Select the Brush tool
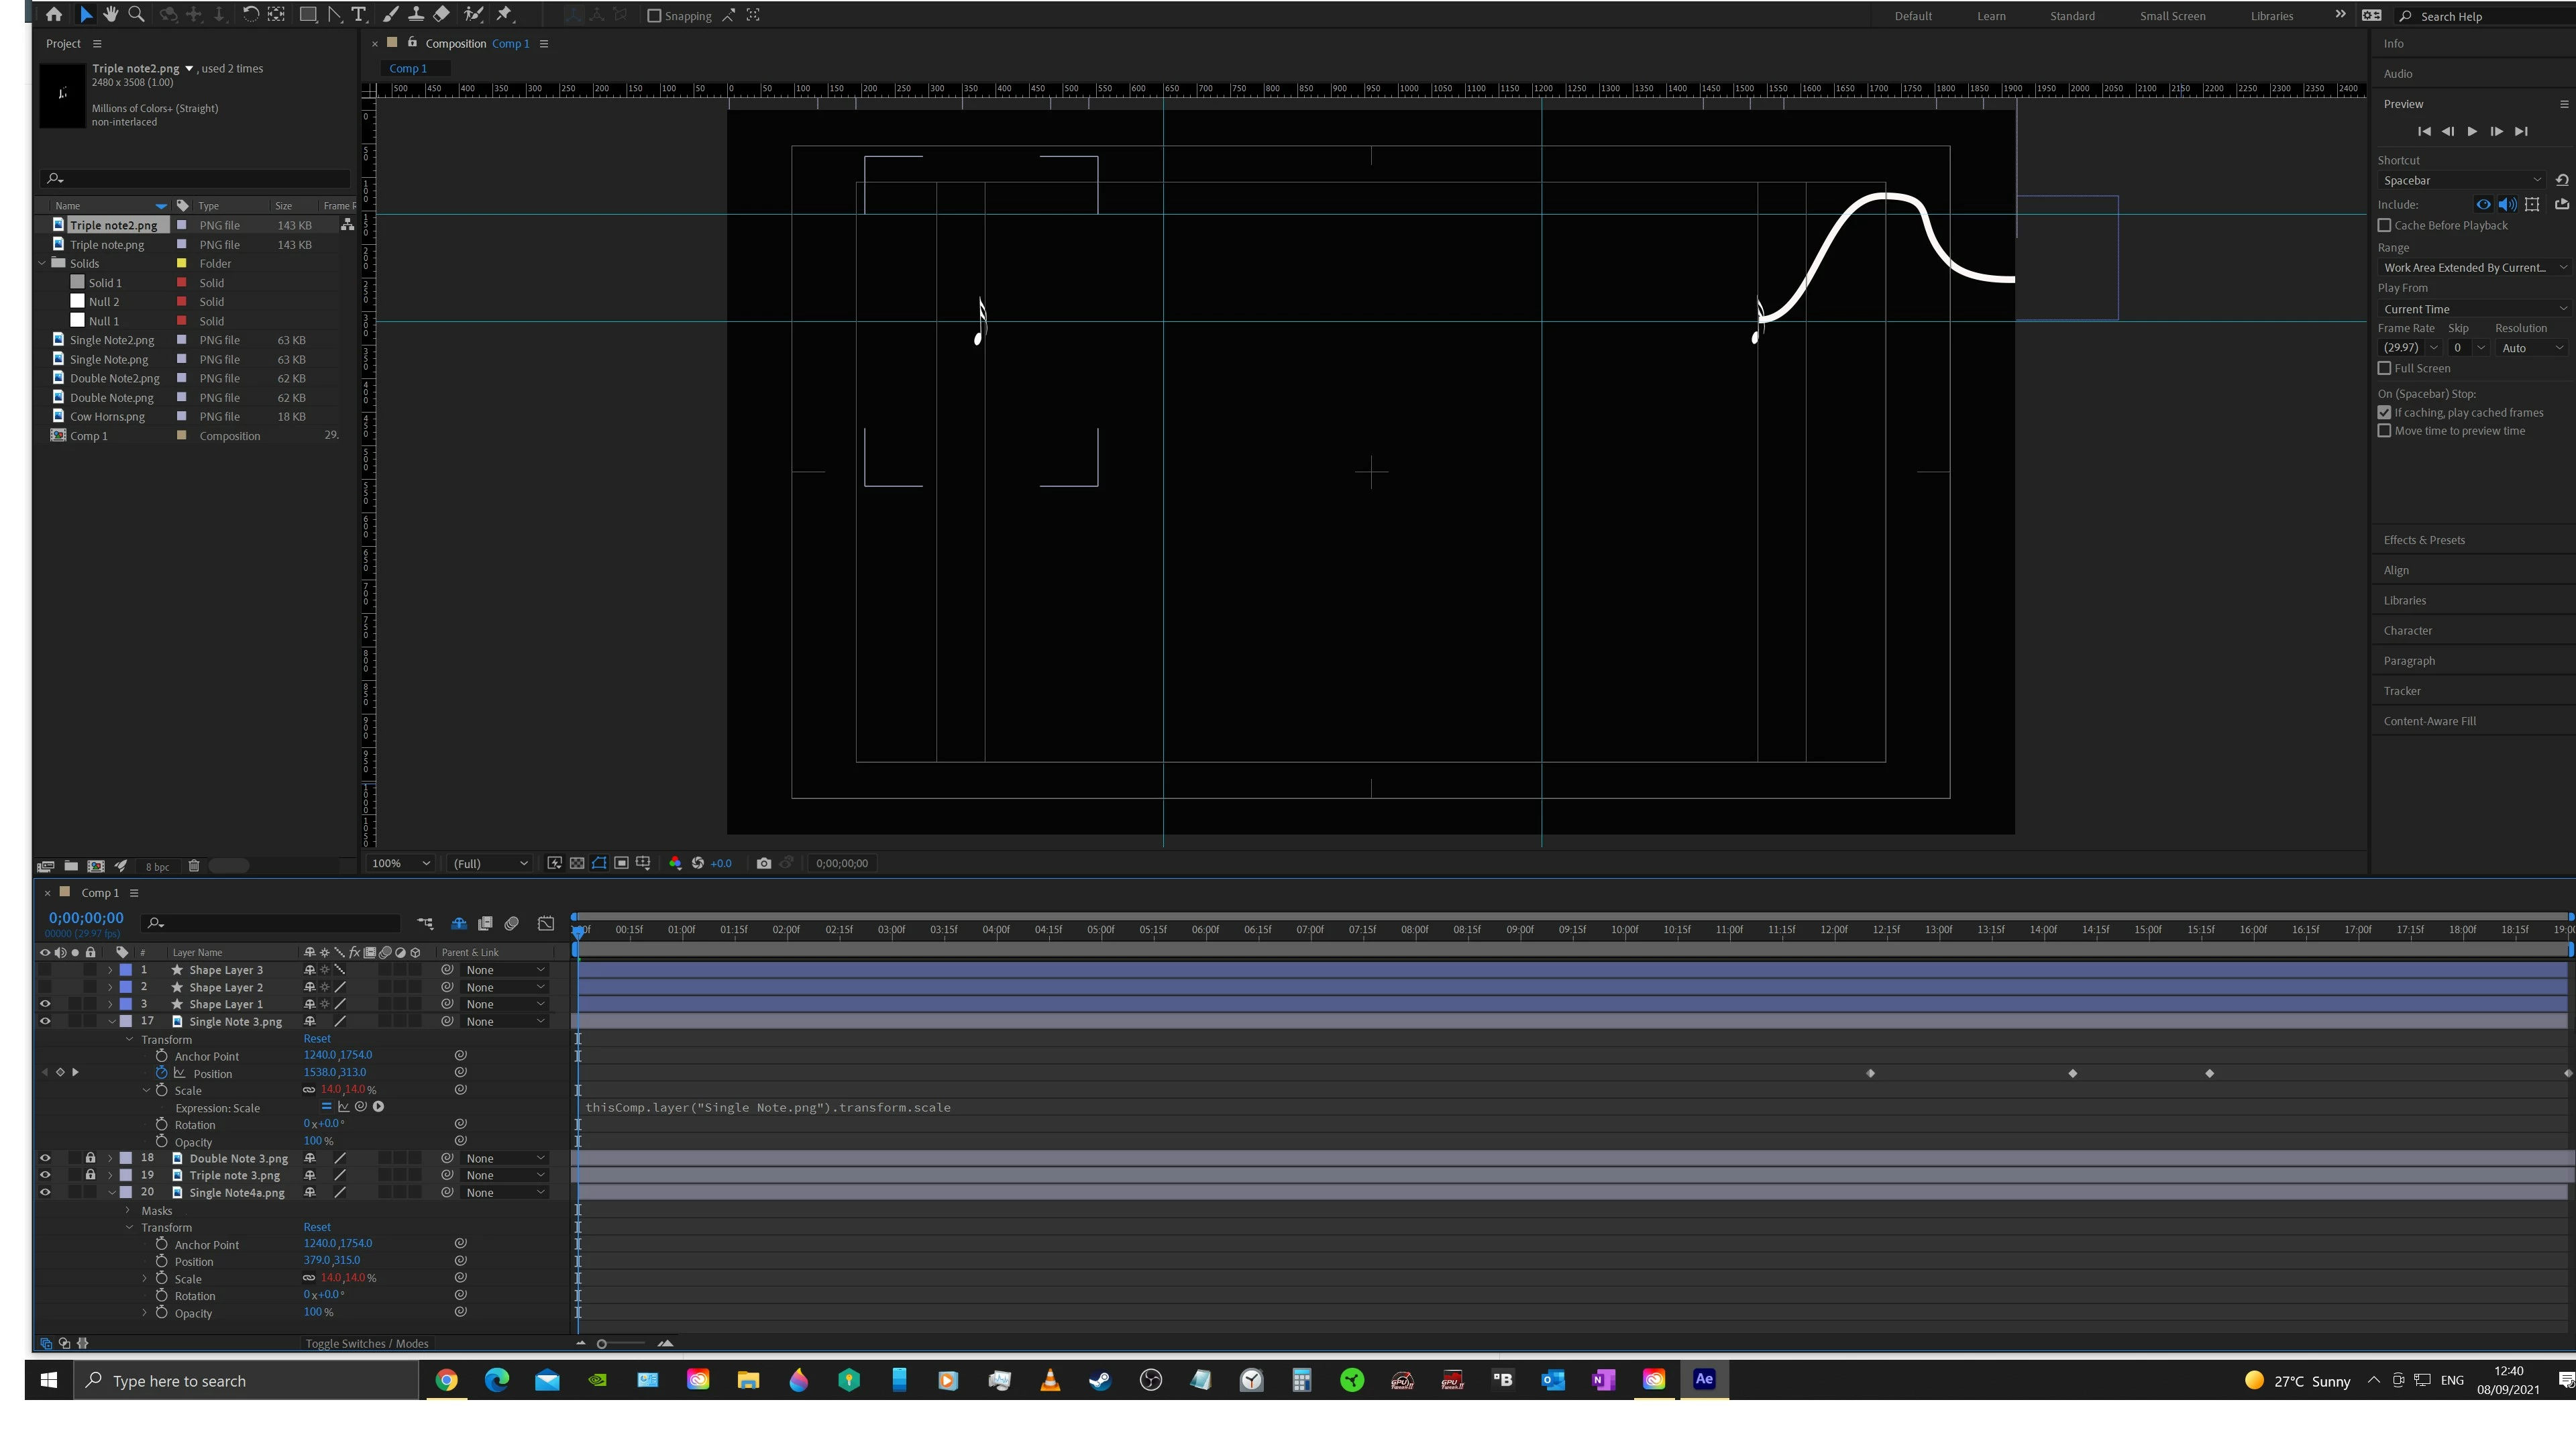The image size is (2576, 1449). pyautogui.click(x=390, y=15)
